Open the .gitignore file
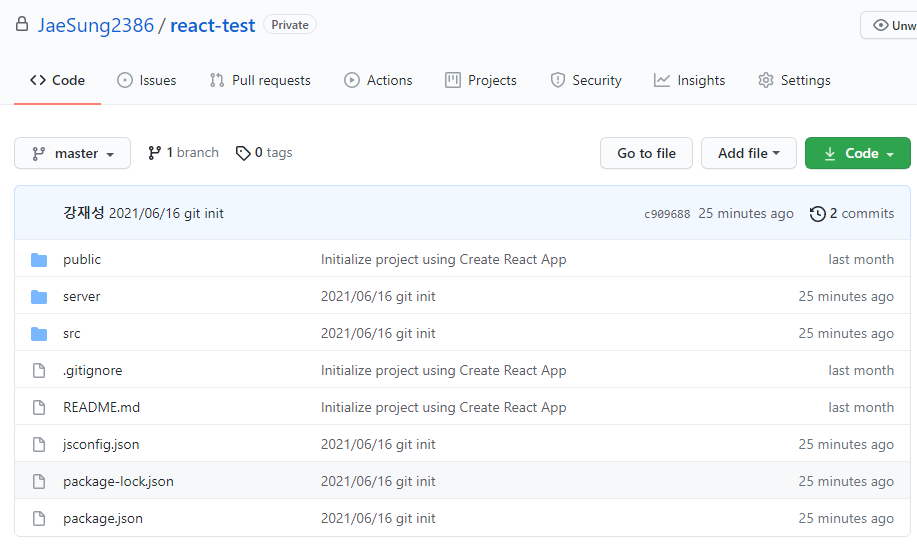The width and height of the screenshot is (917, 548). 92,370
